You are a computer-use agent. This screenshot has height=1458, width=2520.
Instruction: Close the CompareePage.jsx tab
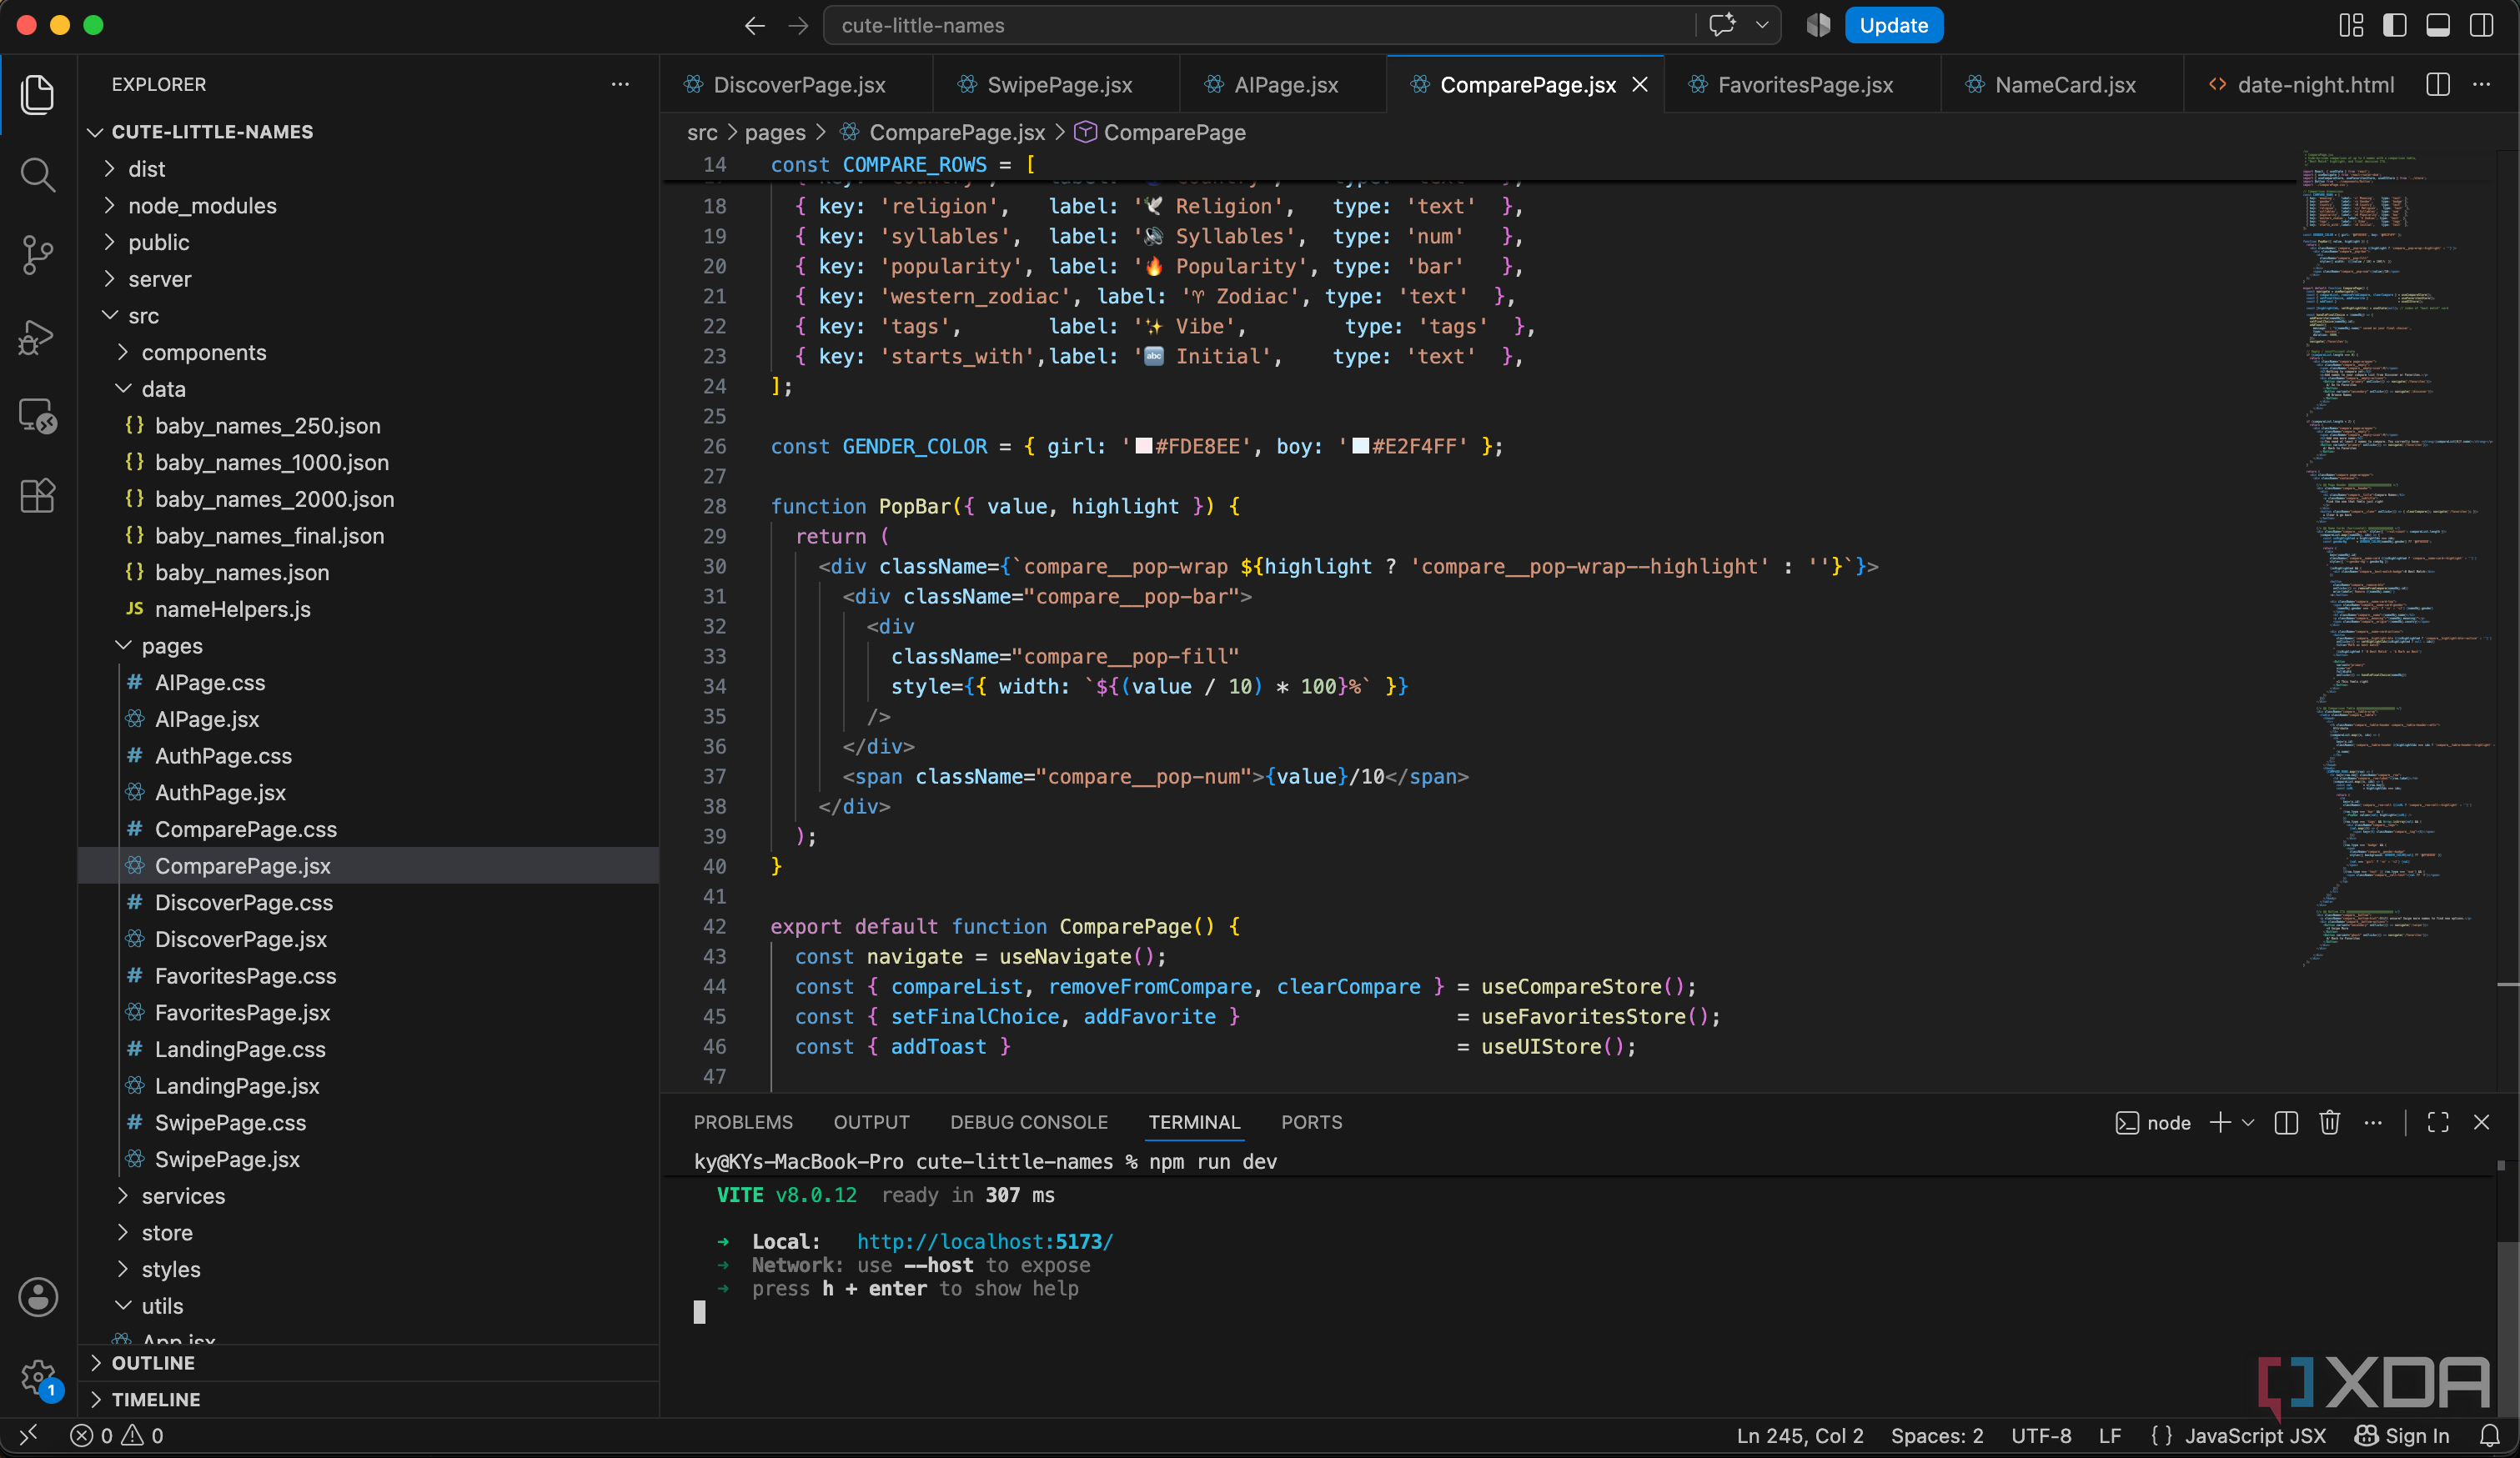[x=1640, y=85]
